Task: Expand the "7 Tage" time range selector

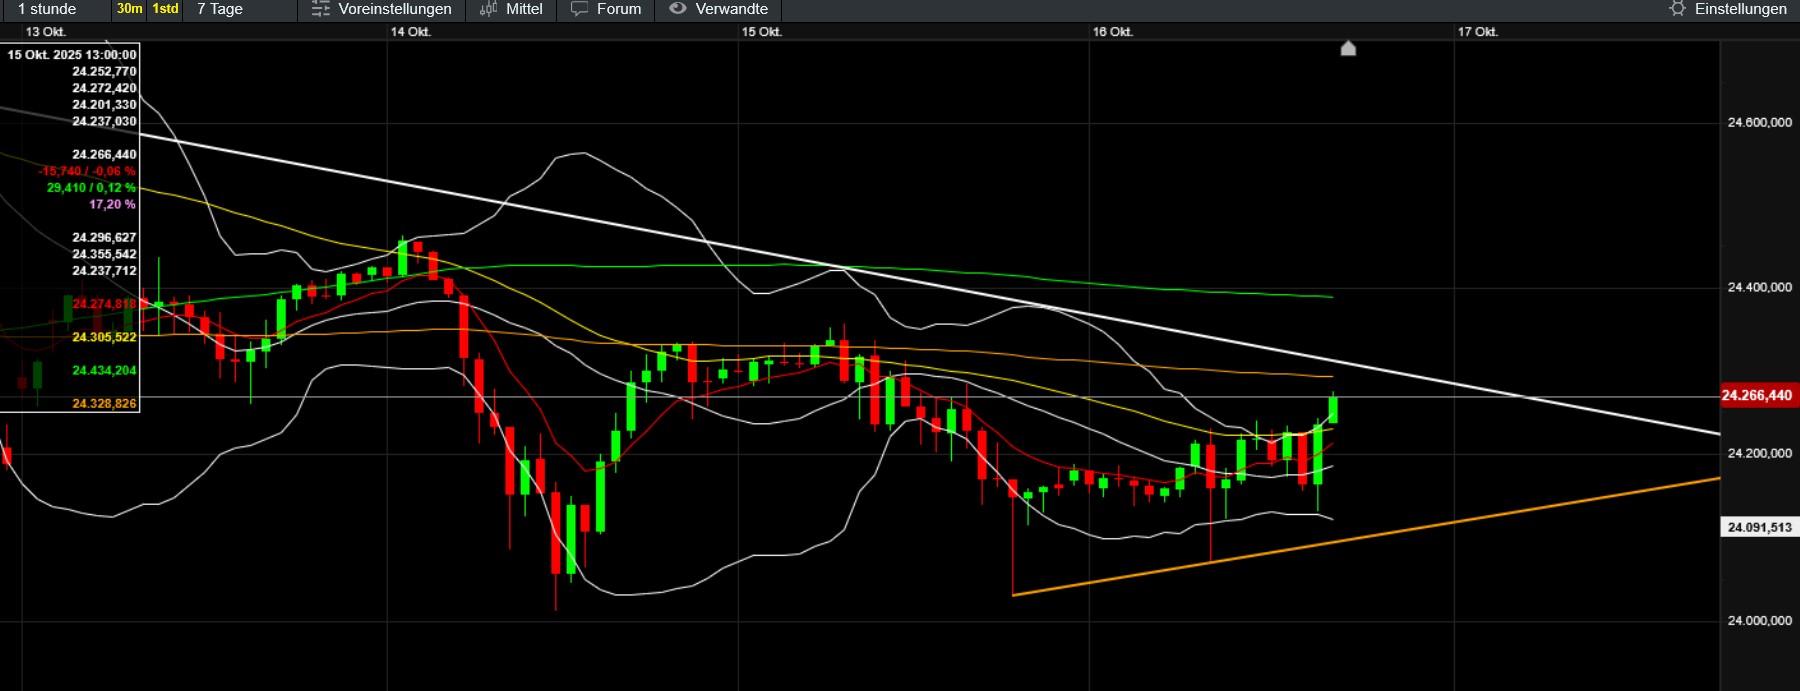Action: (220, 9)
